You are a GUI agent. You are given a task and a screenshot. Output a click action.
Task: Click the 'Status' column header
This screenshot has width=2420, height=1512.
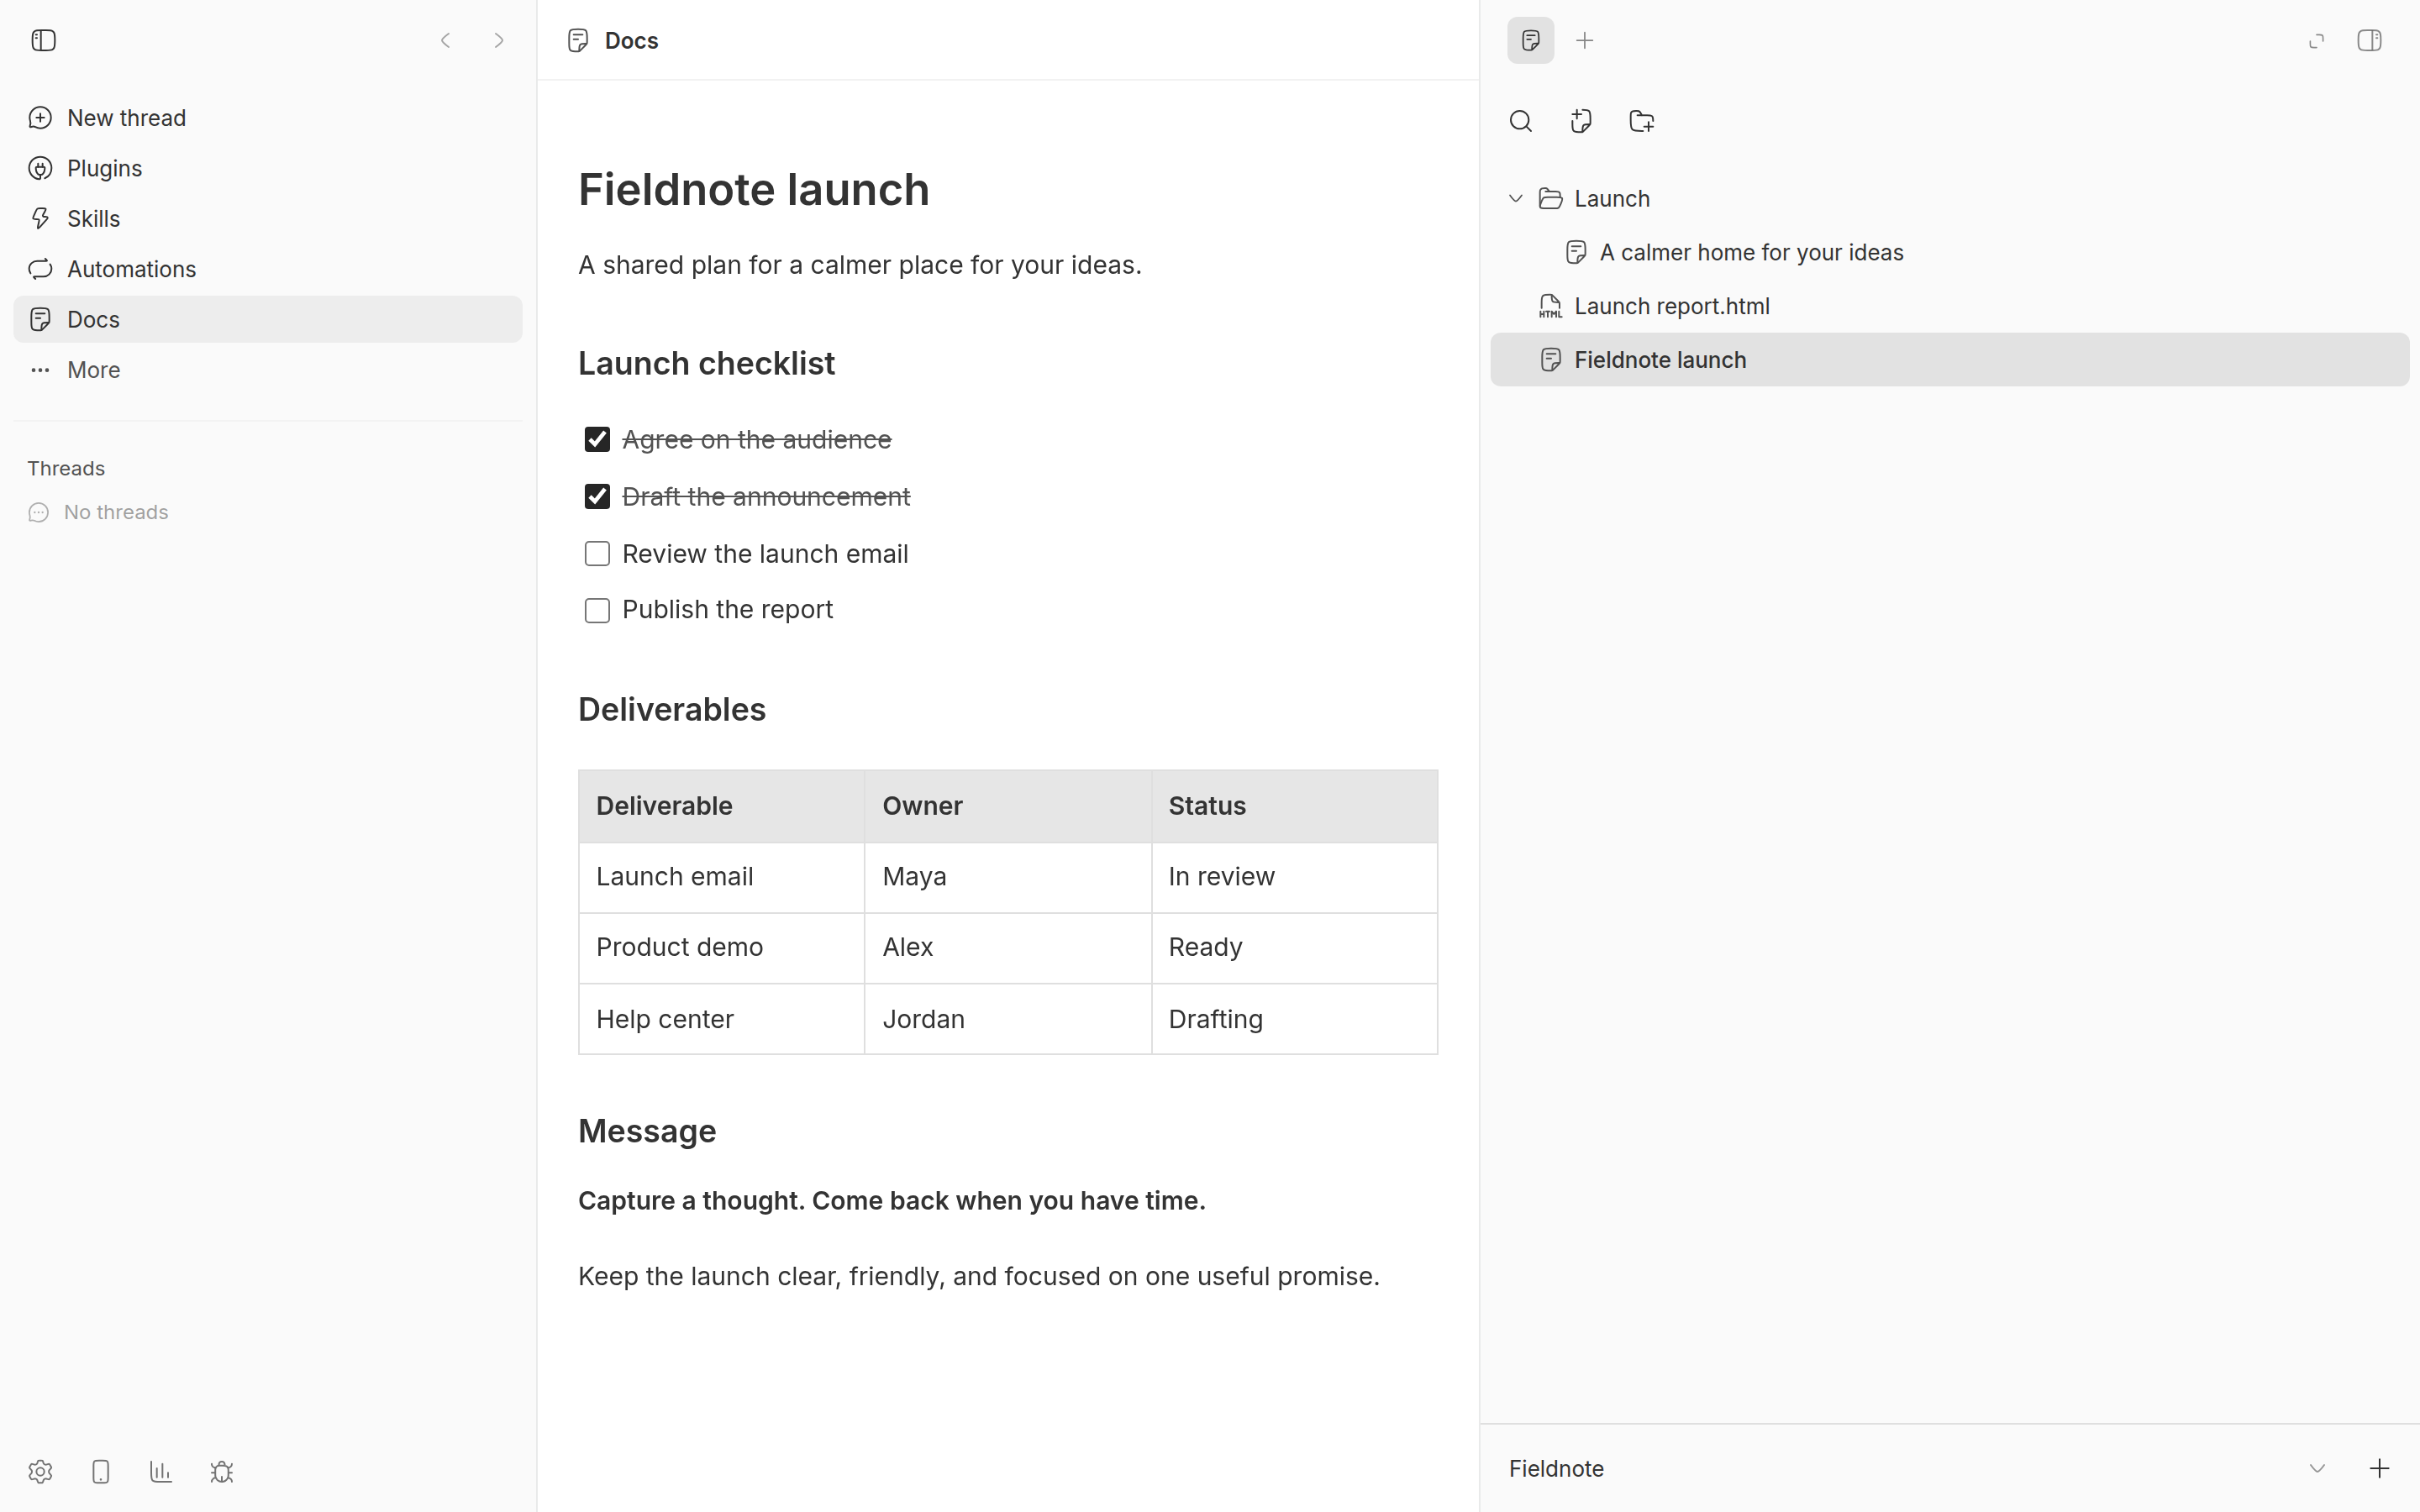[1294, 806]
